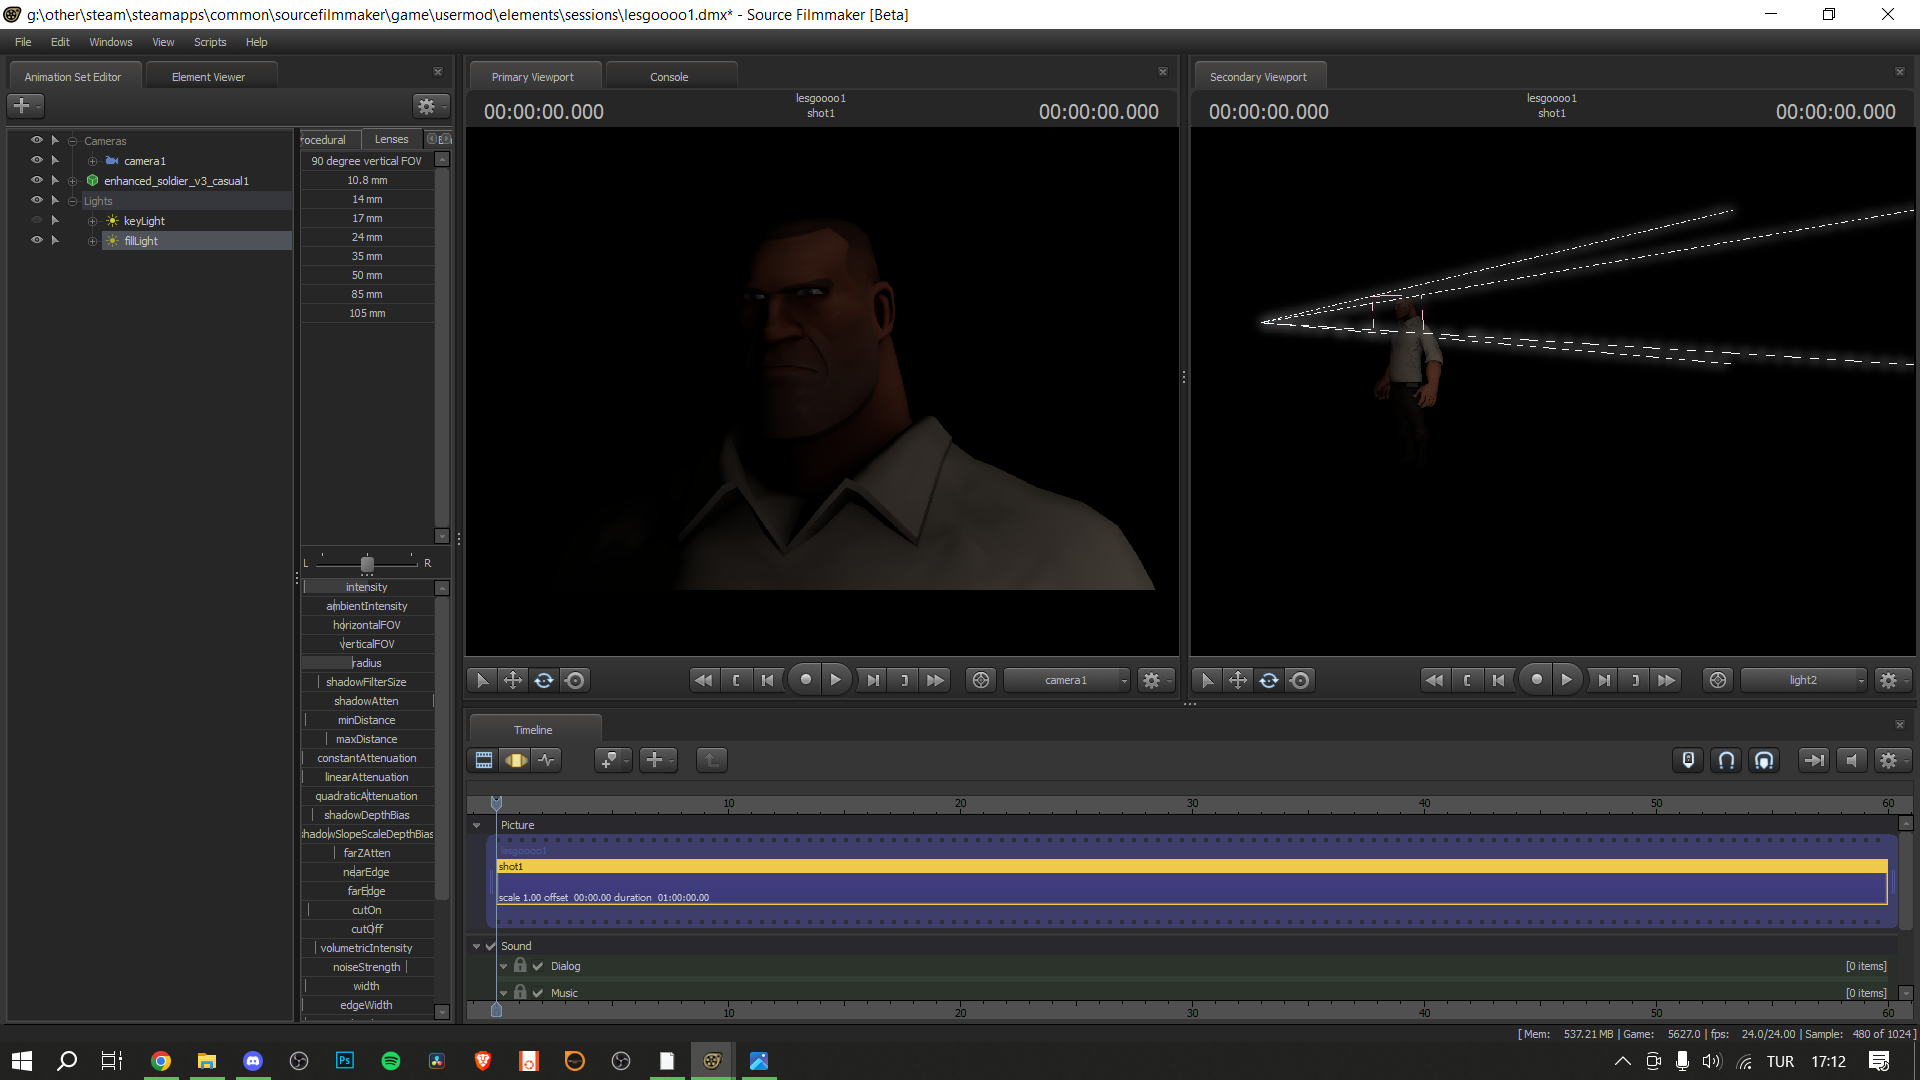
Task: Step to previous frame in Primary Viewport
Action: pyautogui.click(x=767, y=680)
